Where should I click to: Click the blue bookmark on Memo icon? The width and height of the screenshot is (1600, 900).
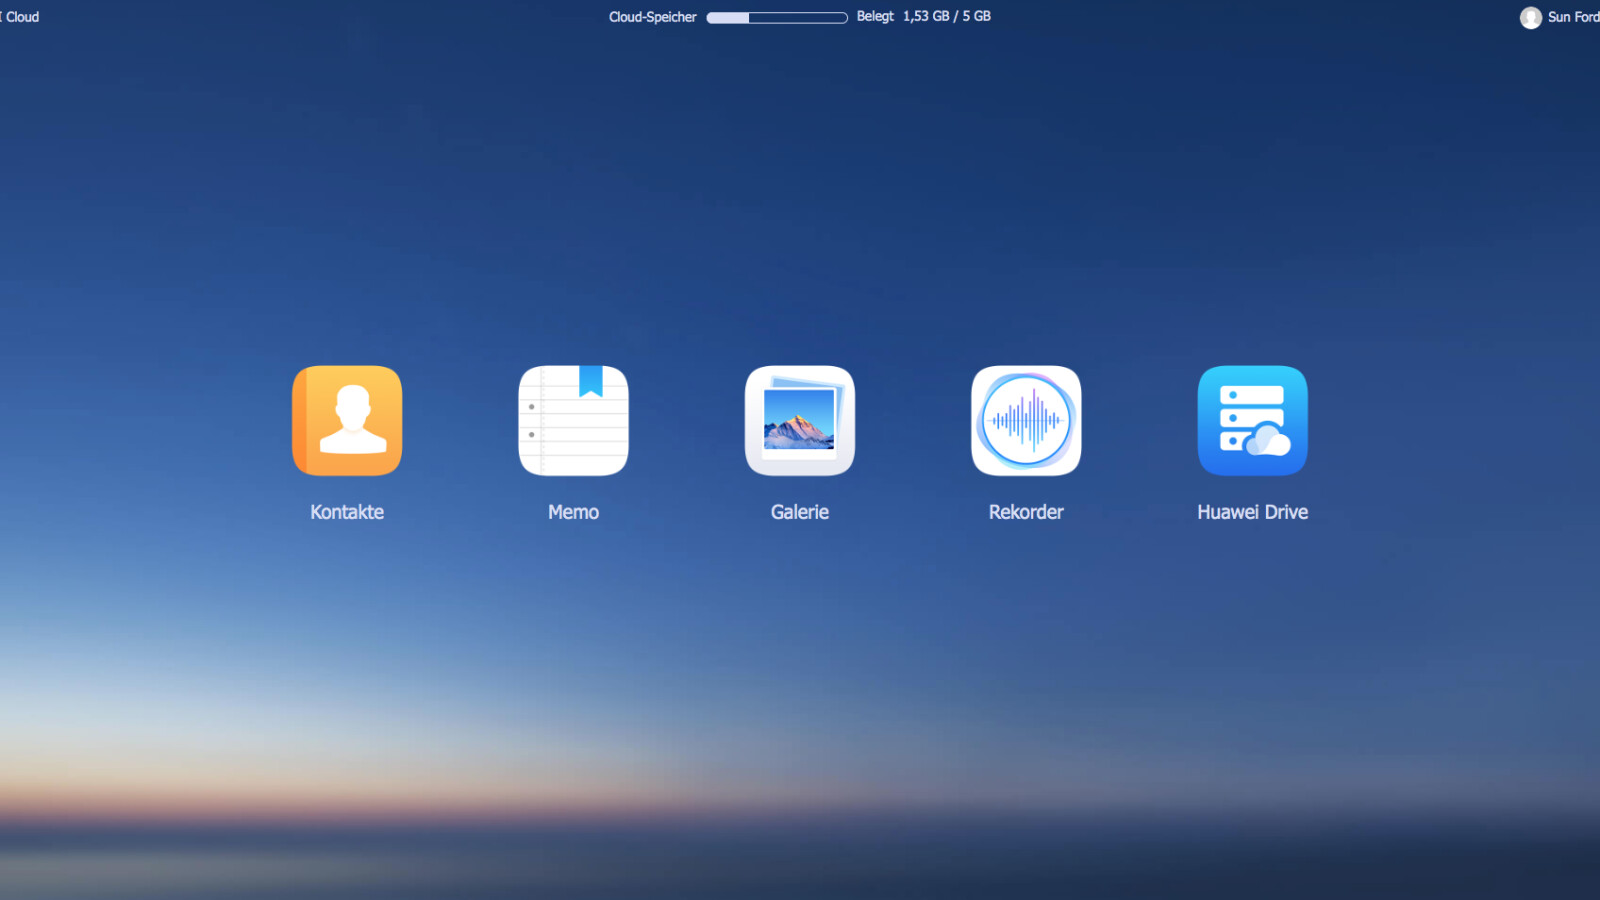[x=591, y=380]
